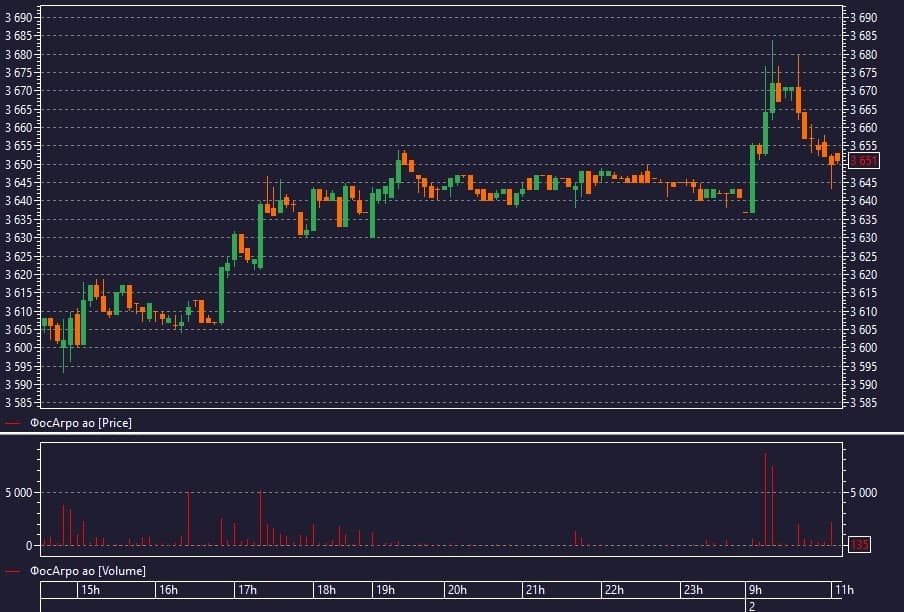Click the 0 label on volume scale
904x612 pixels.
click(29, 545)
